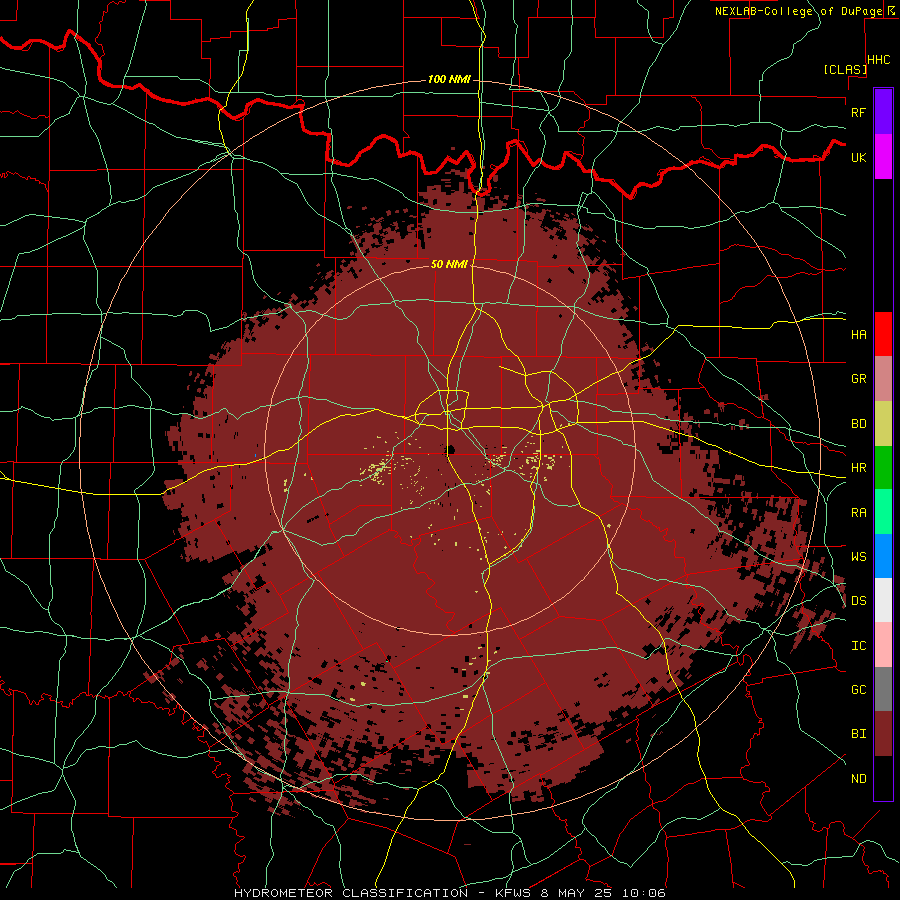900x900 pixels.
Task: Select the BI legend label
Action: point(858,734)
